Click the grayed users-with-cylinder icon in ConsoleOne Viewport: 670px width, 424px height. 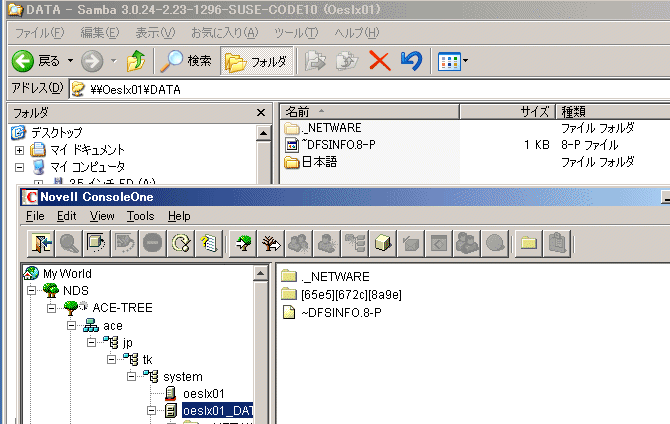467,244
